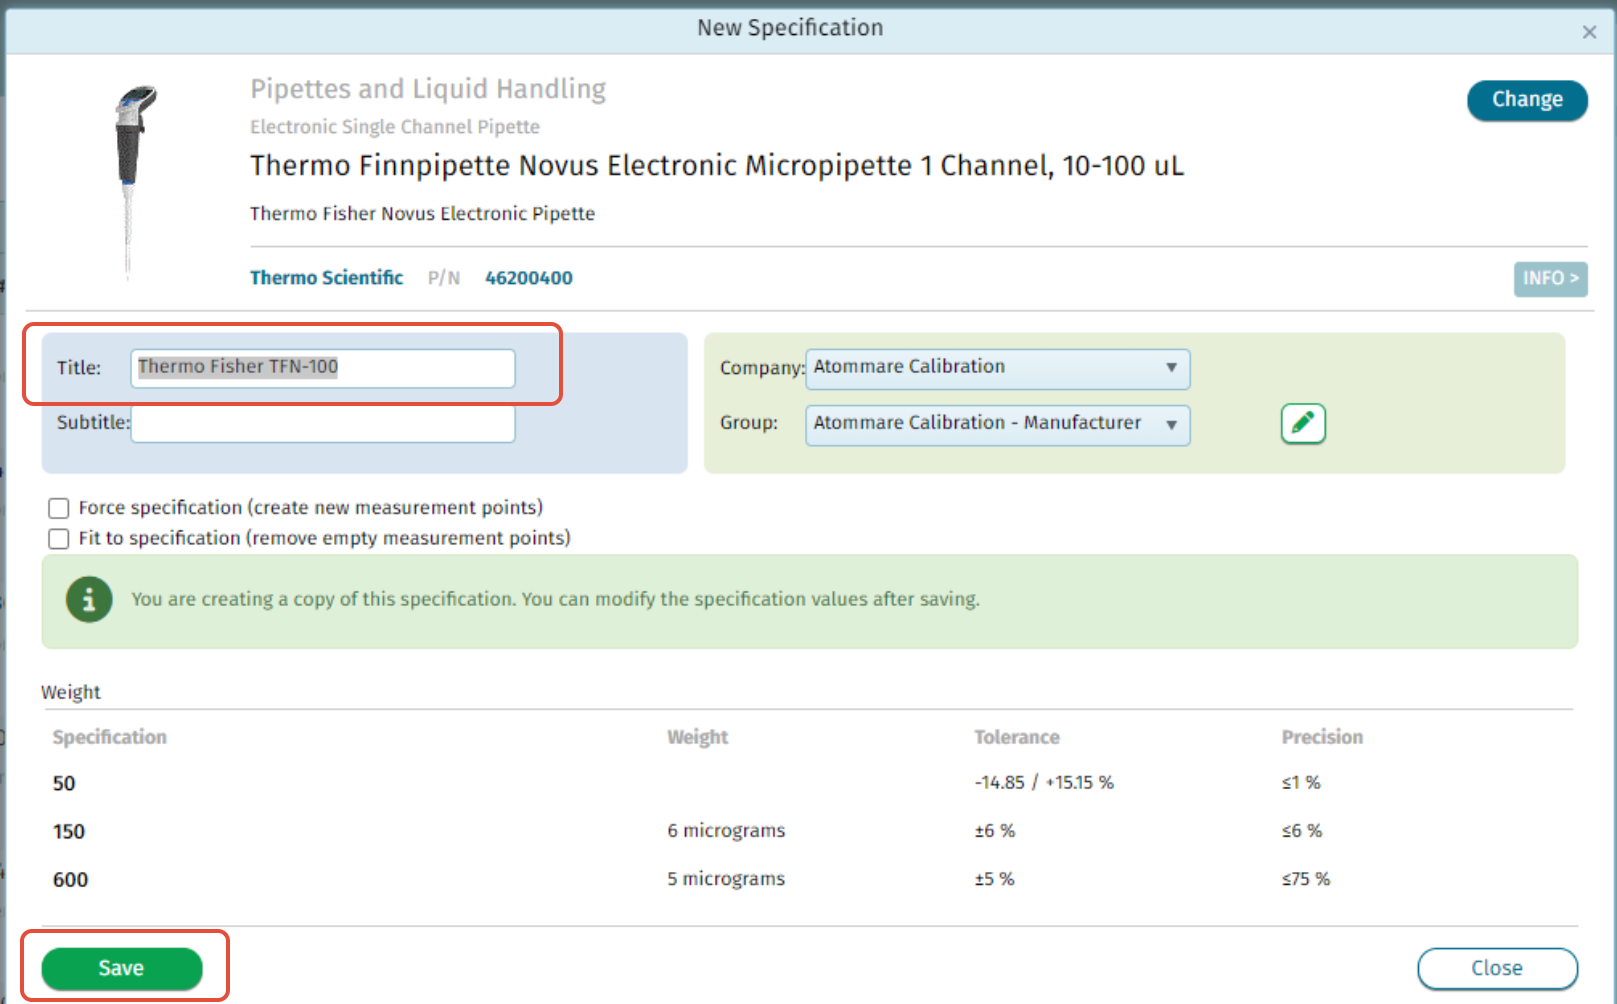
Task: Click the Weight section label above table
Action: [71, 692]
